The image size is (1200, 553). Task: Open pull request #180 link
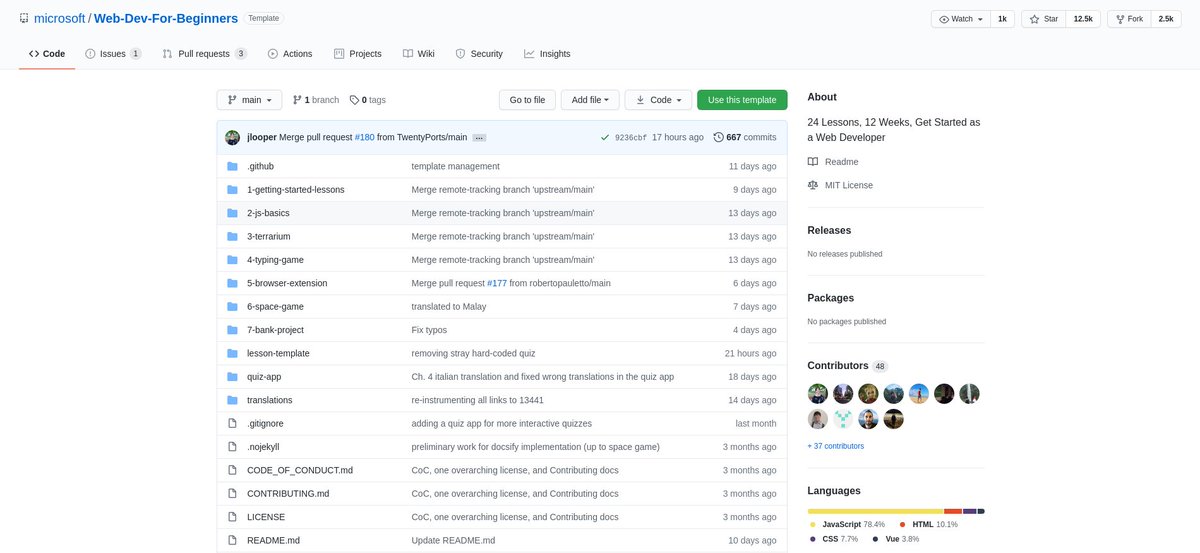click(x=364, y=137)
